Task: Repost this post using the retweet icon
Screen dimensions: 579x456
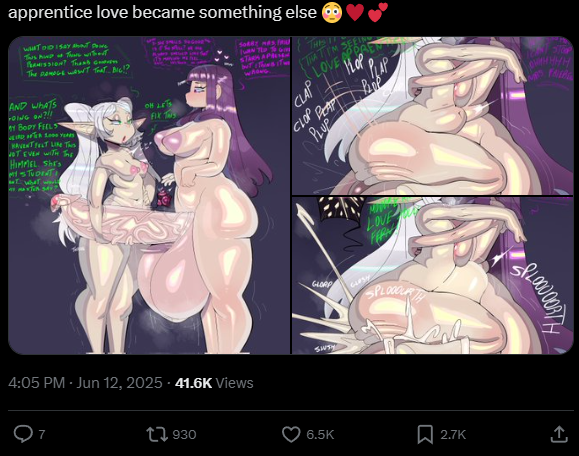Action: [x=157, y=434]
